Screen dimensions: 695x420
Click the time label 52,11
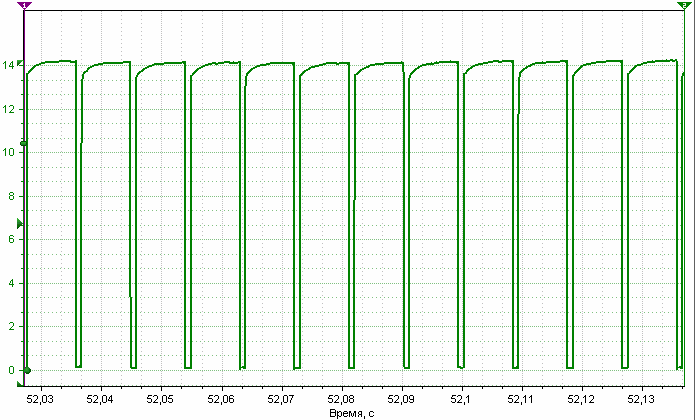(x=521, y=399)
